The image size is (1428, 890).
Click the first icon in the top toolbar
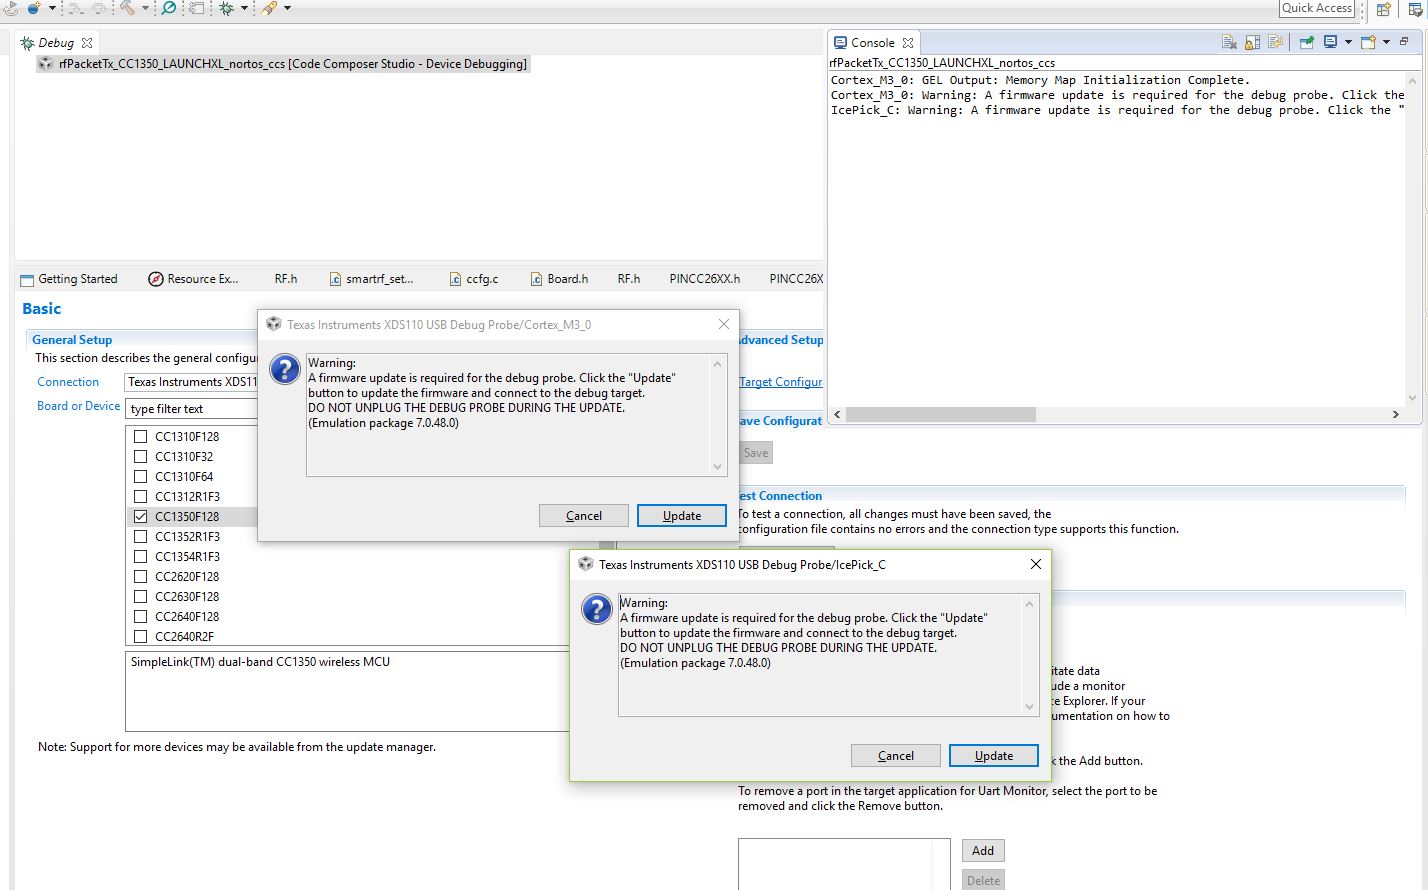11,7
